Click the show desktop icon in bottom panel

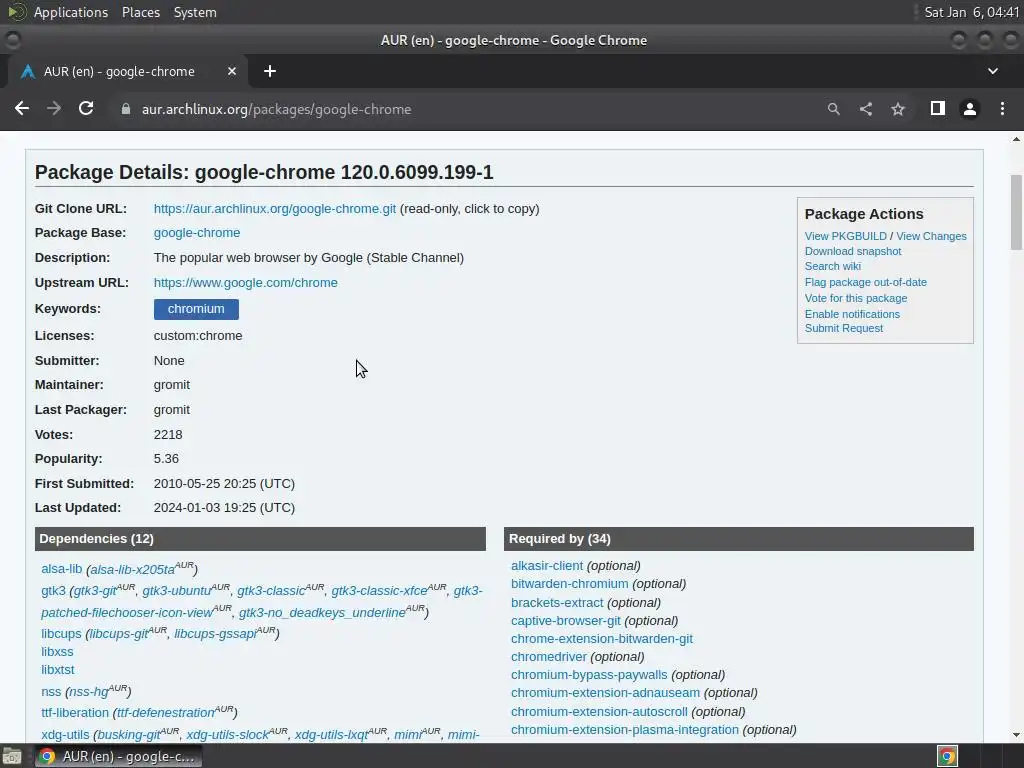pyautogui.click(x=12, y=756)
